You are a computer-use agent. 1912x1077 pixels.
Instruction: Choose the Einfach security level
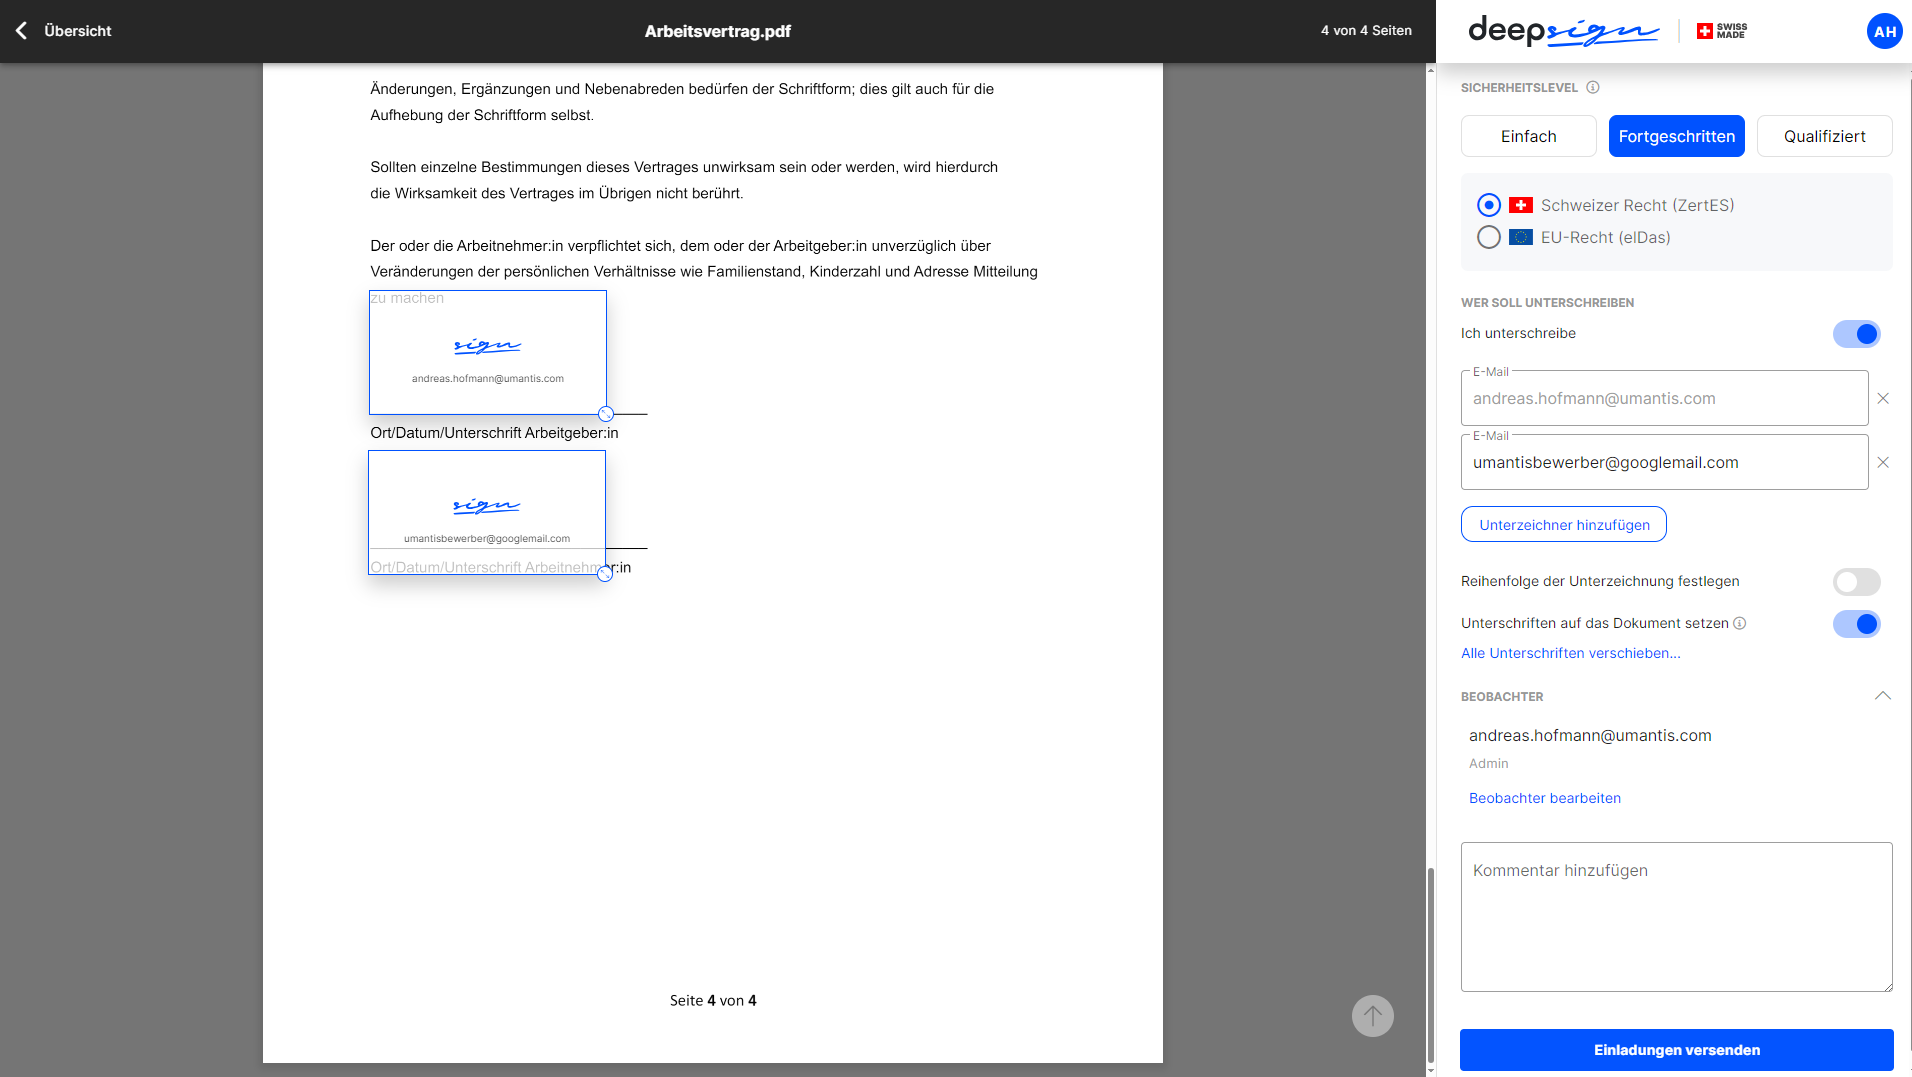click(x=1528, y=136)
